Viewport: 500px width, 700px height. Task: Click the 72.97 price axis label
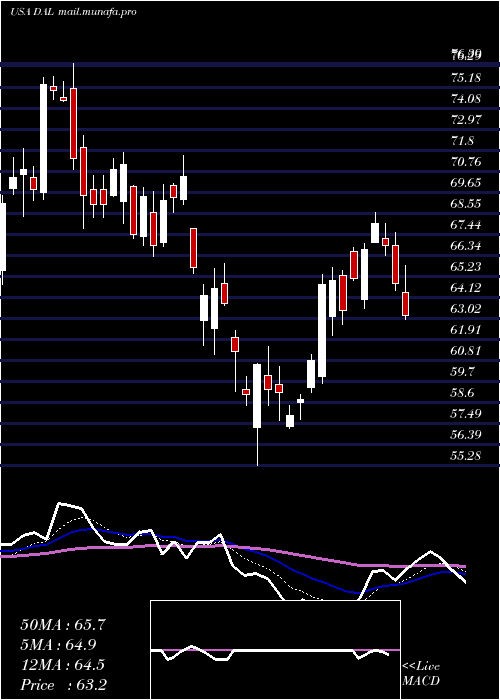(x=466, y=120)
